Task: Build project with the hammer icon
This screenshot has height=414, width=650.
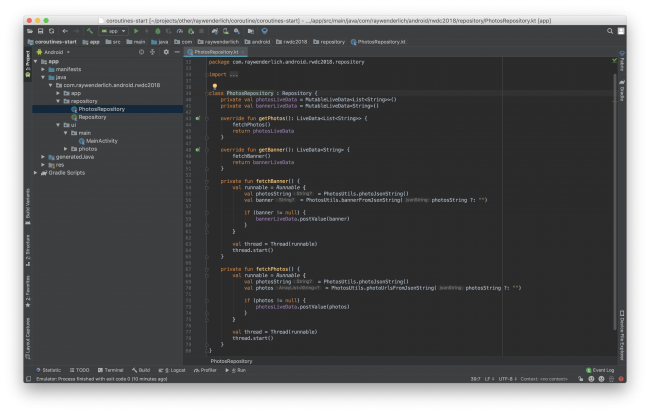Action: click(90, 31)
